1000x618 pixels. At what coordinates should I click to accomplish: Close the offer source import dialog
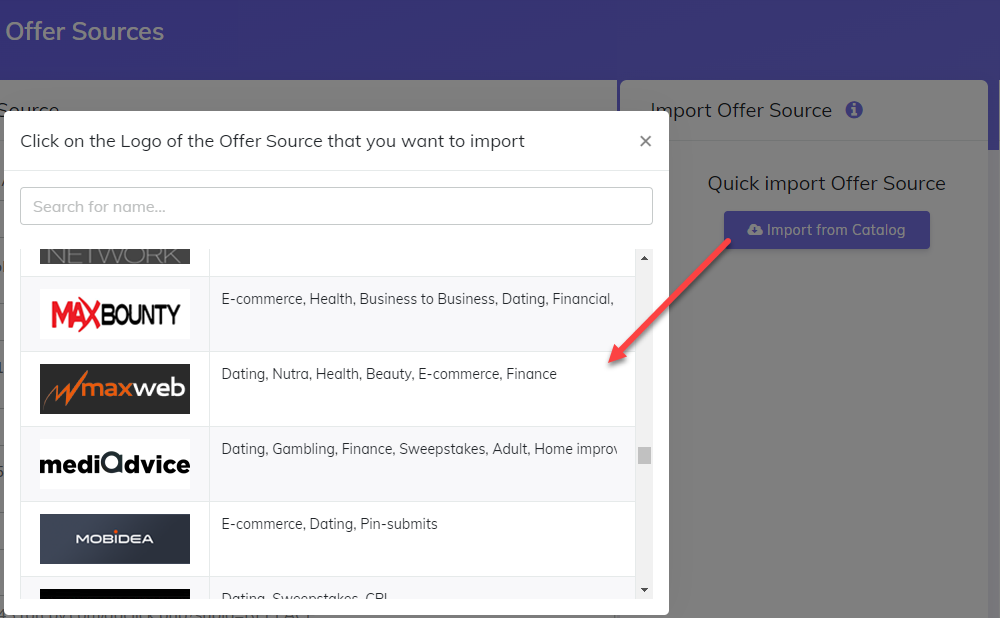(x=645, y=141)
